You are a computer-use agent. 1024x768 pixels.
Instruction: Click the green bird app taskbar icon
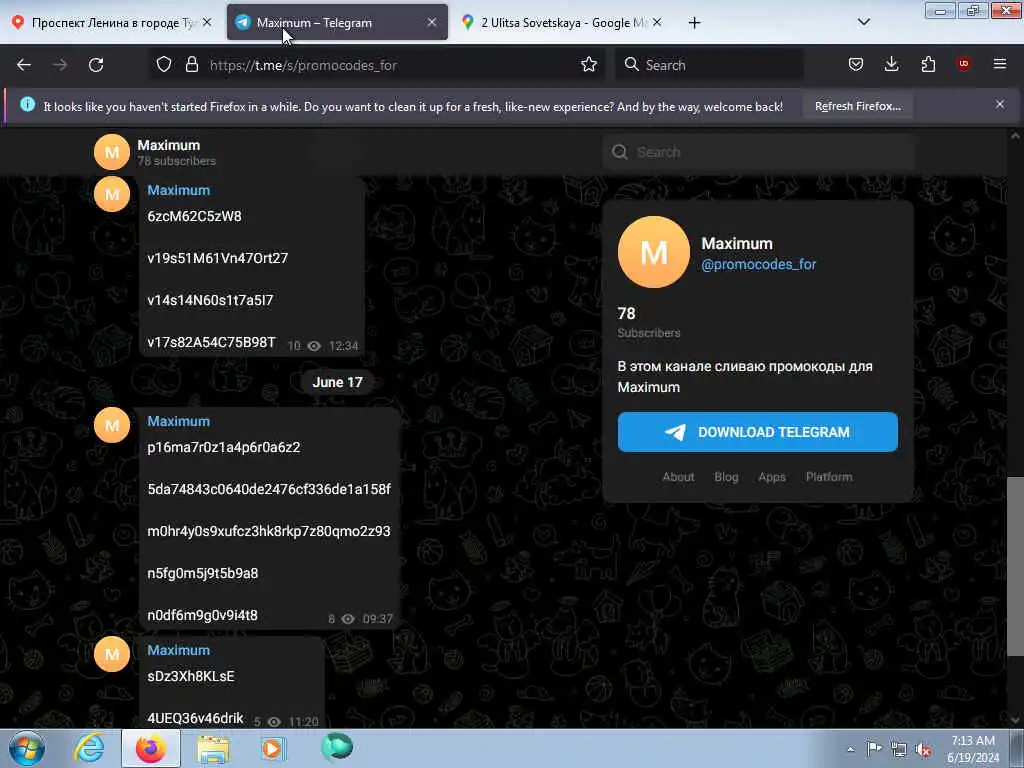click(x=337, y=747)
